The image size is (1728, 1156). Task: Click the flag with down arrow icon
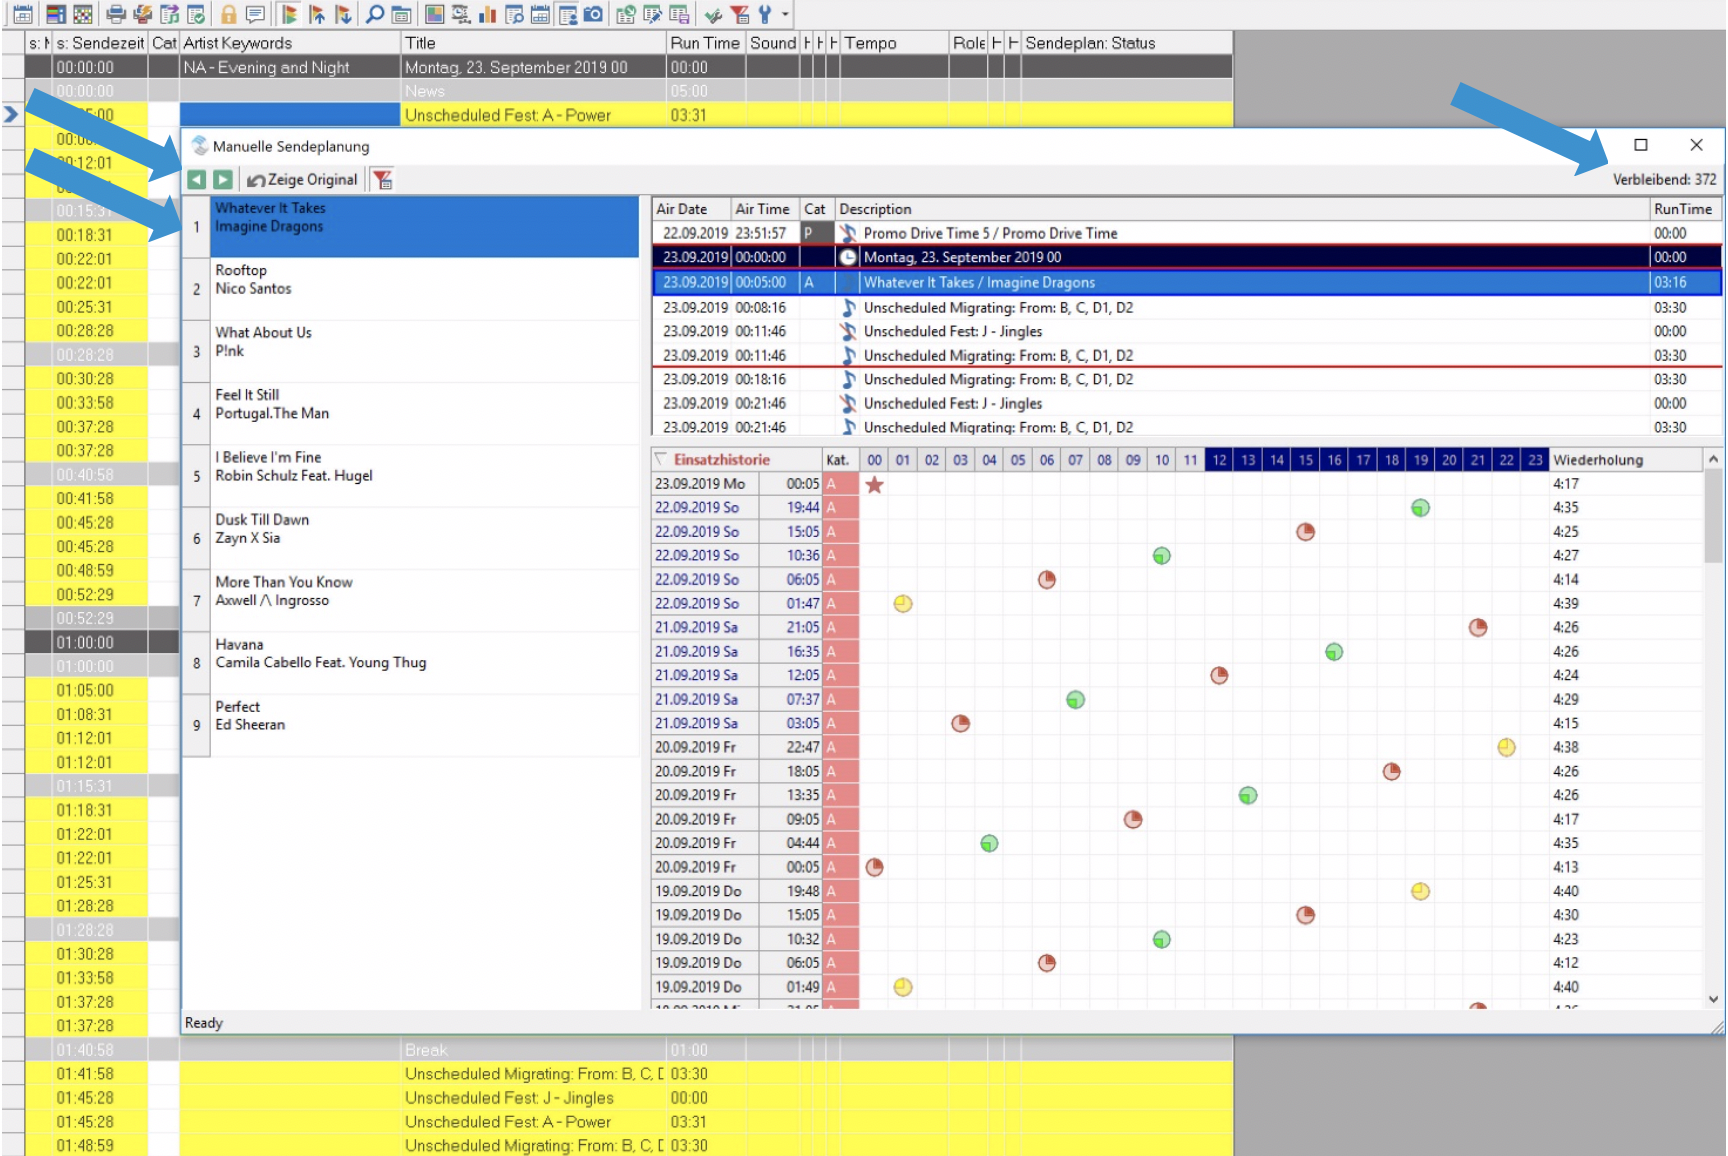[342, 14]
